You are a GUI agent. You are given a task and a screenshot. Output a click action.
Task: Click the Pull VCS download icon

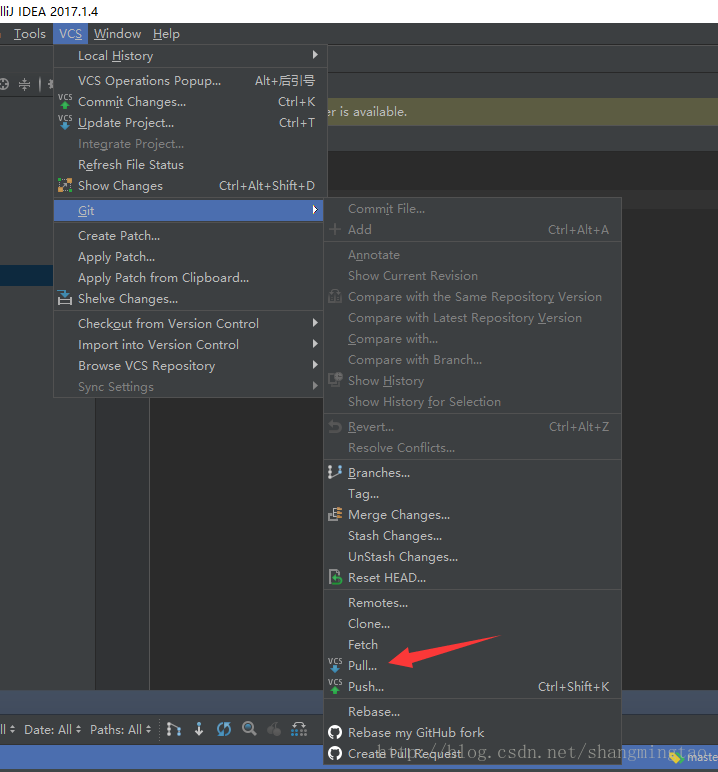[335, 665]
